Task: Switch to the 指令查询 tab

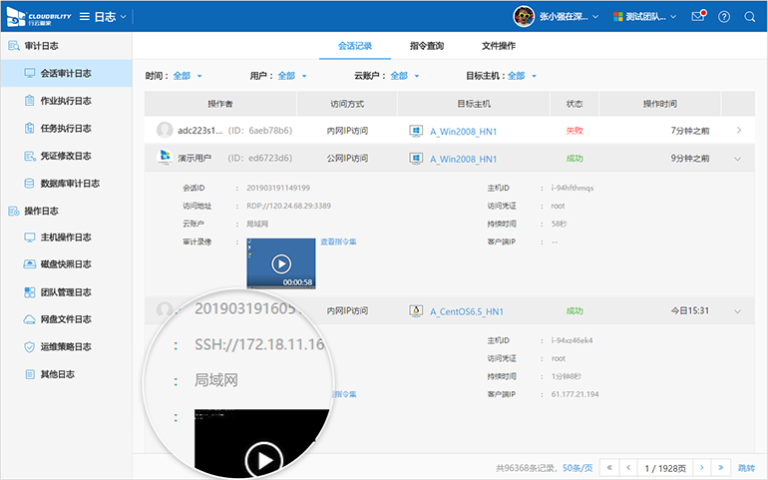Action: click(x=427, y=46)
